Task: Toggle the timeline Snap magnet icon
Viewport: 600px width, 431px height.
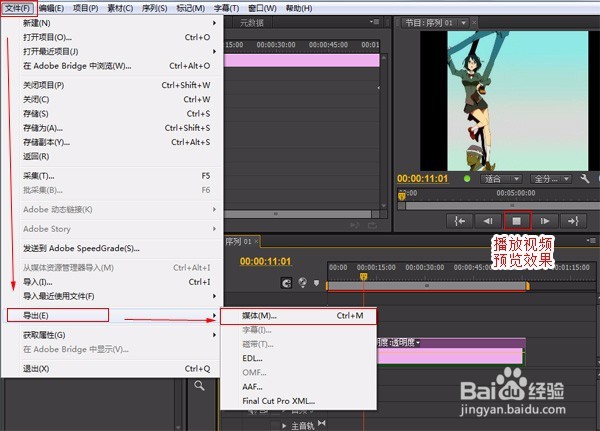Action: [x=286, y=283]
